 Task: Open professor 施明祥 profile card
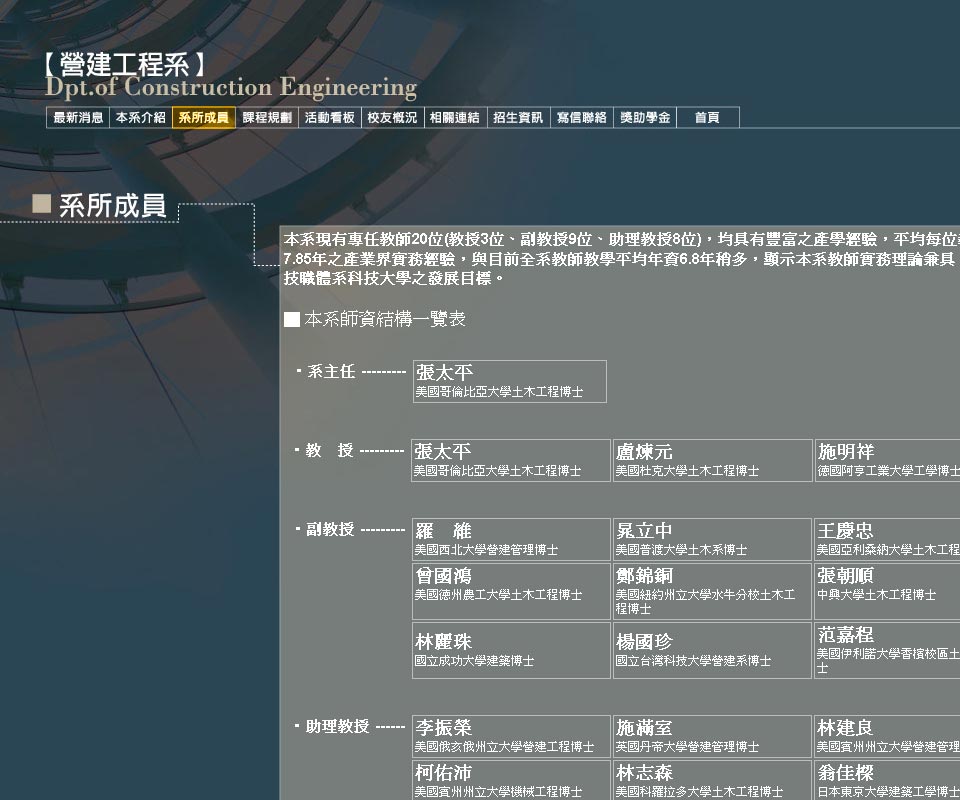click(x=887, y=460)
